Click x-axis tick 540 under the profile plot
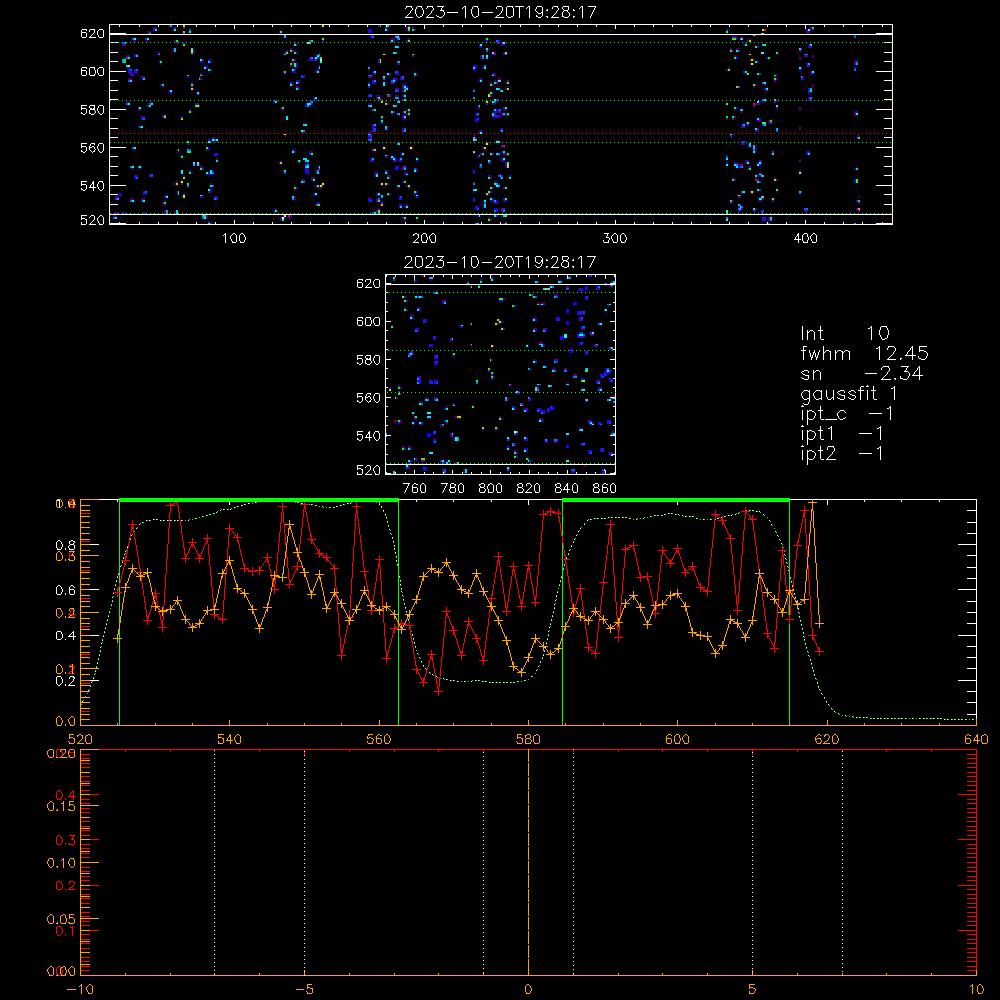The image size is (1000, 1000). (230, 739)
